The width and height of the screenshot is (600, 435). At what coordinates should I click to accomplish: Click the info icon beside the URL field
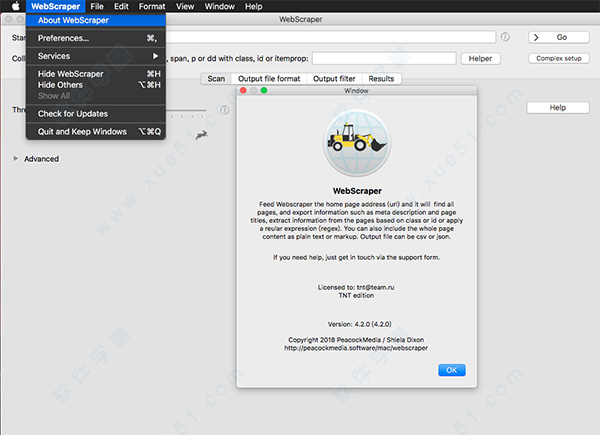click(x=505, y=37)
